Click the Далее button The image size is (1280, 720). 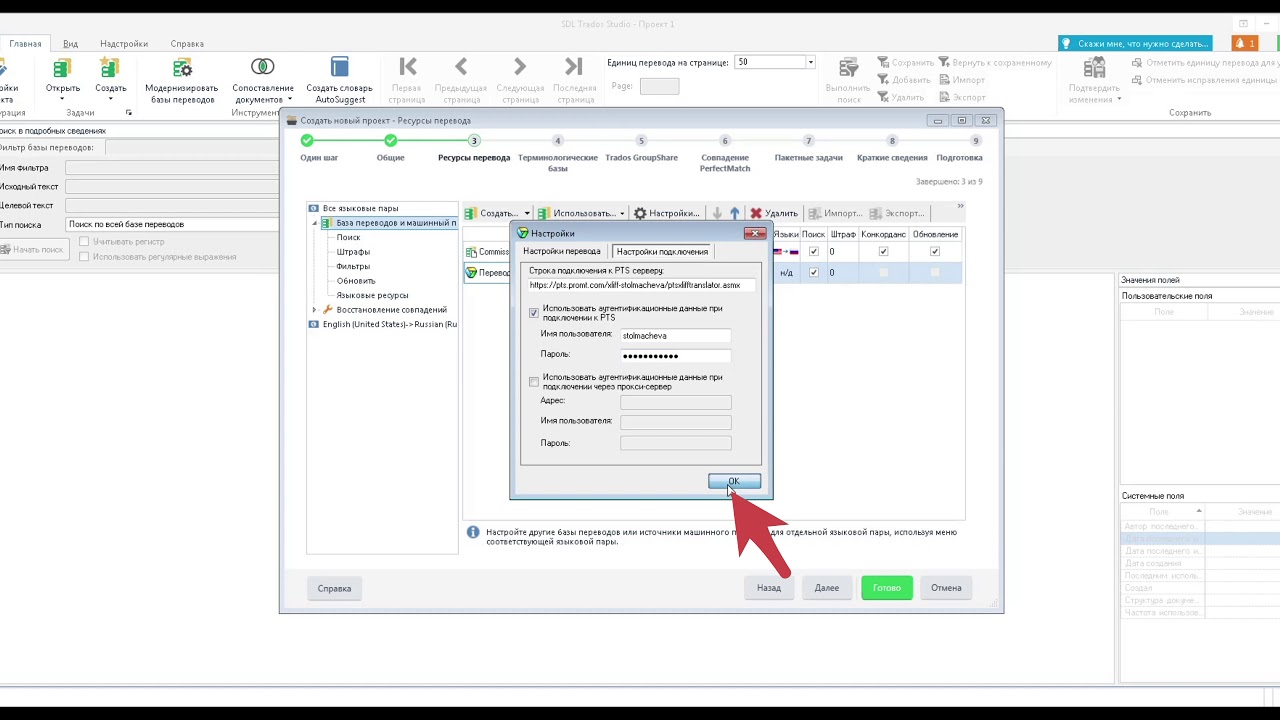pos(827,588)
